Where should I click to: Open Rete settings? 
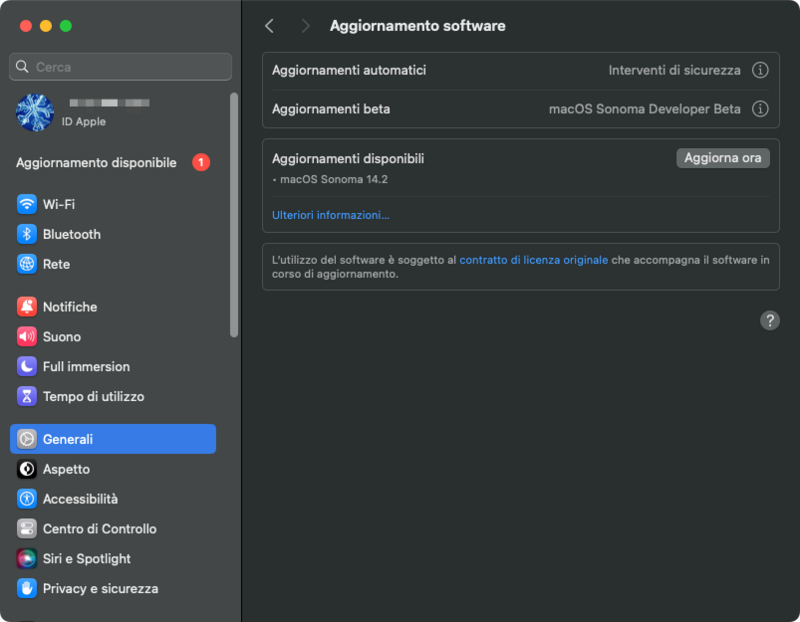pyautogui.click(x=113, y=264)
